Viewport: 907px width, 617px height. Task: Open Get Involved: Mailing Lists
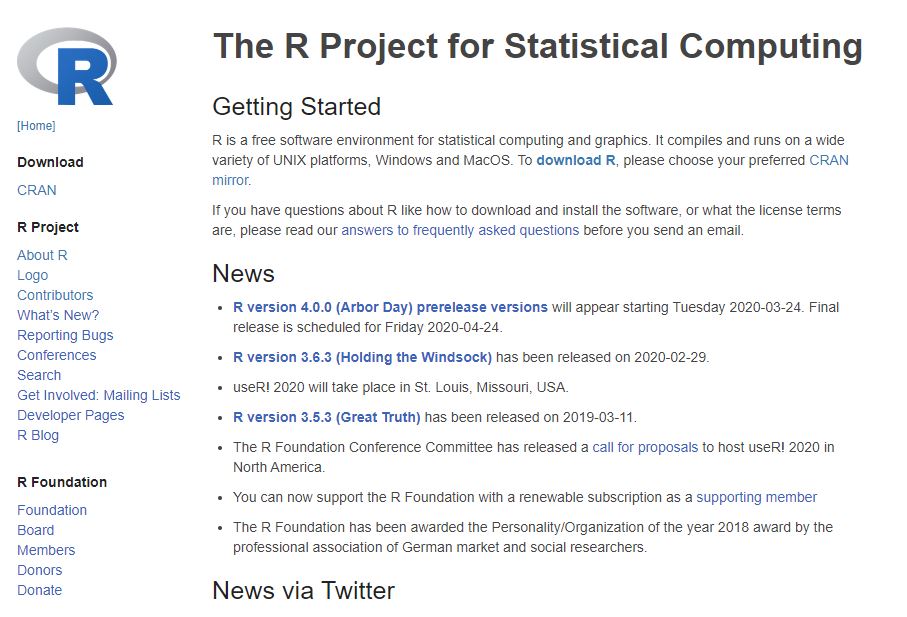[99, 395]
